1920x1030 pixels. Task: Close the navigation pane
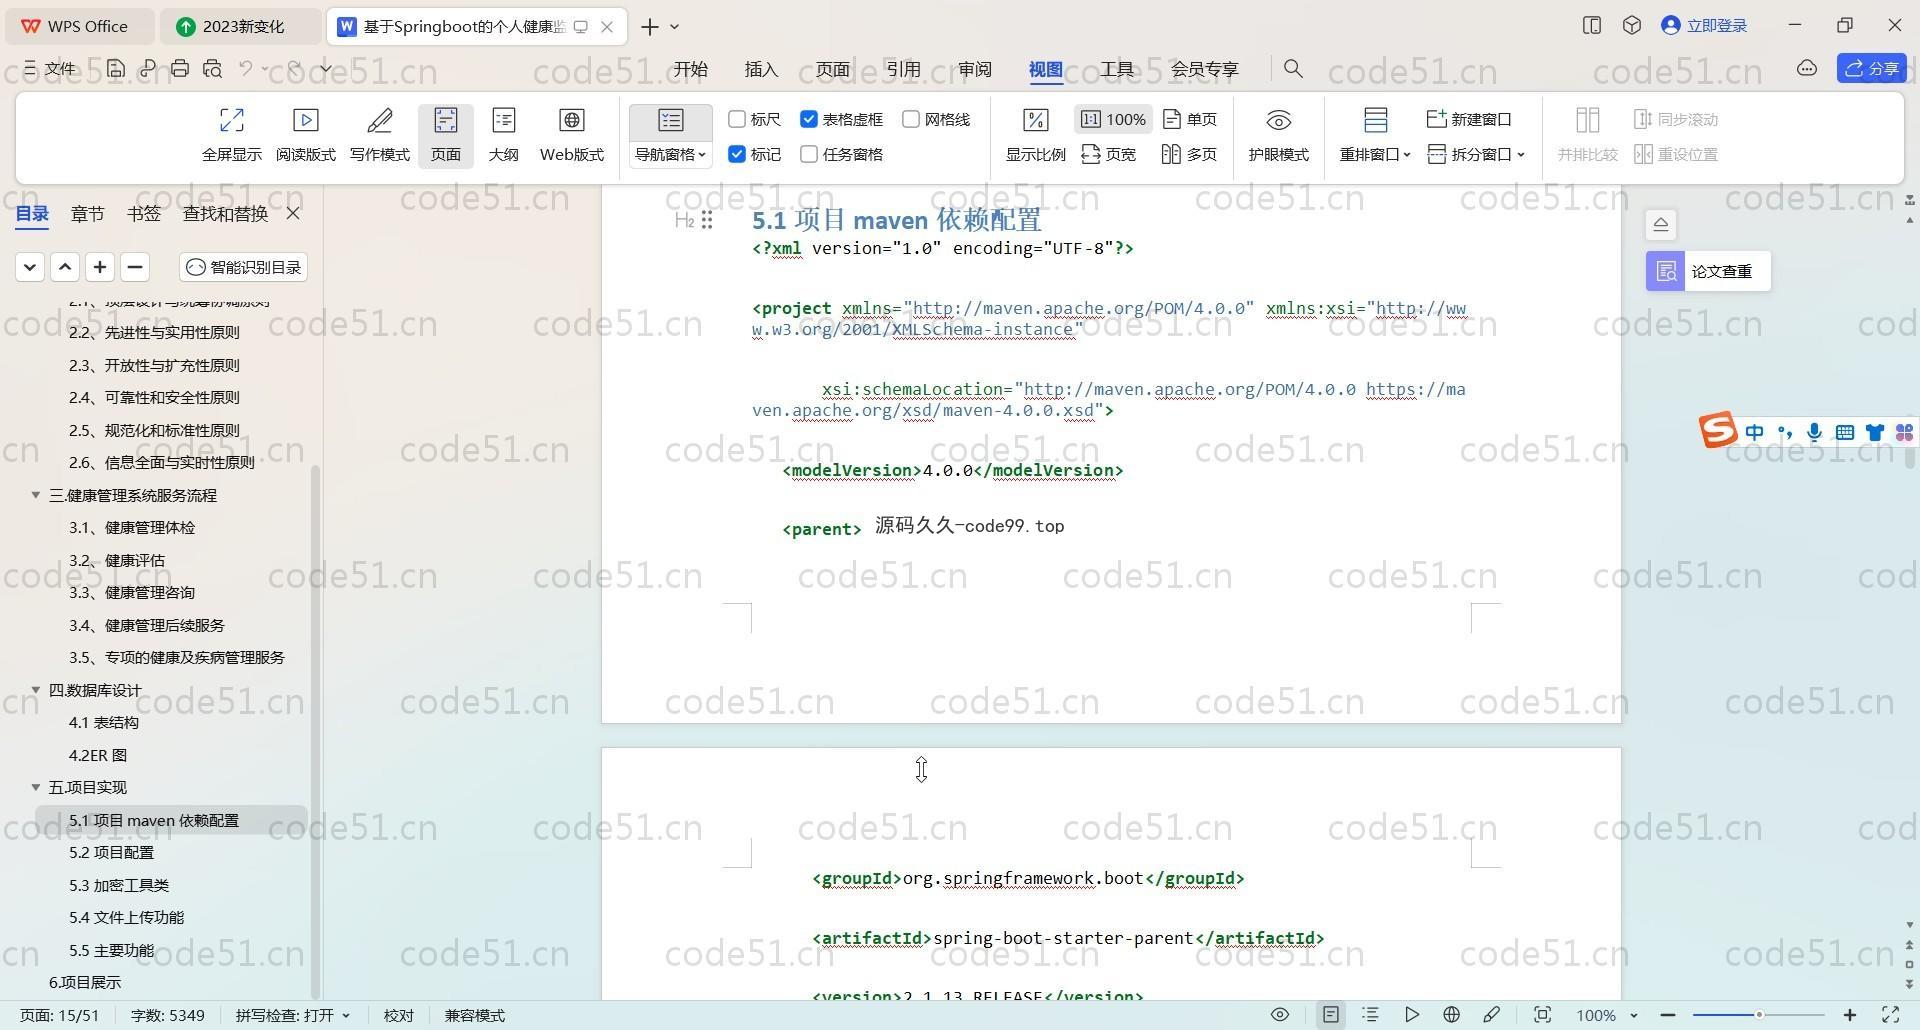tap(293, 213)
